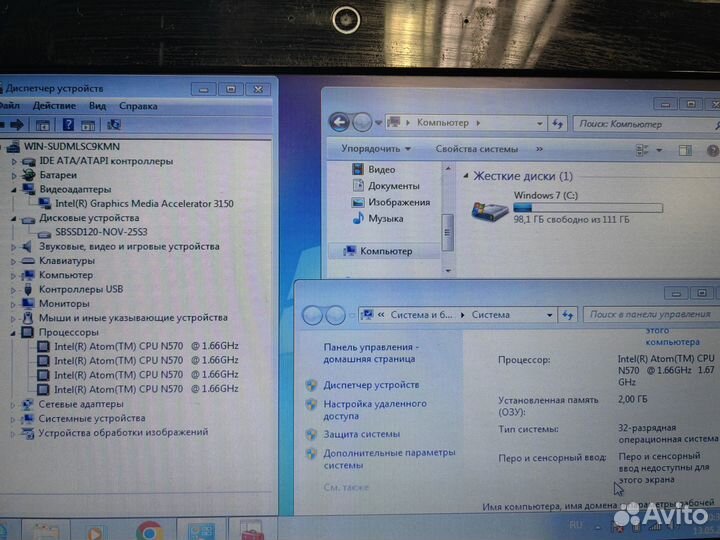Click the scan hardware changes toolbar icon
Image resolution: width=720 pixels, height=540 pixels.
[113, 124]
